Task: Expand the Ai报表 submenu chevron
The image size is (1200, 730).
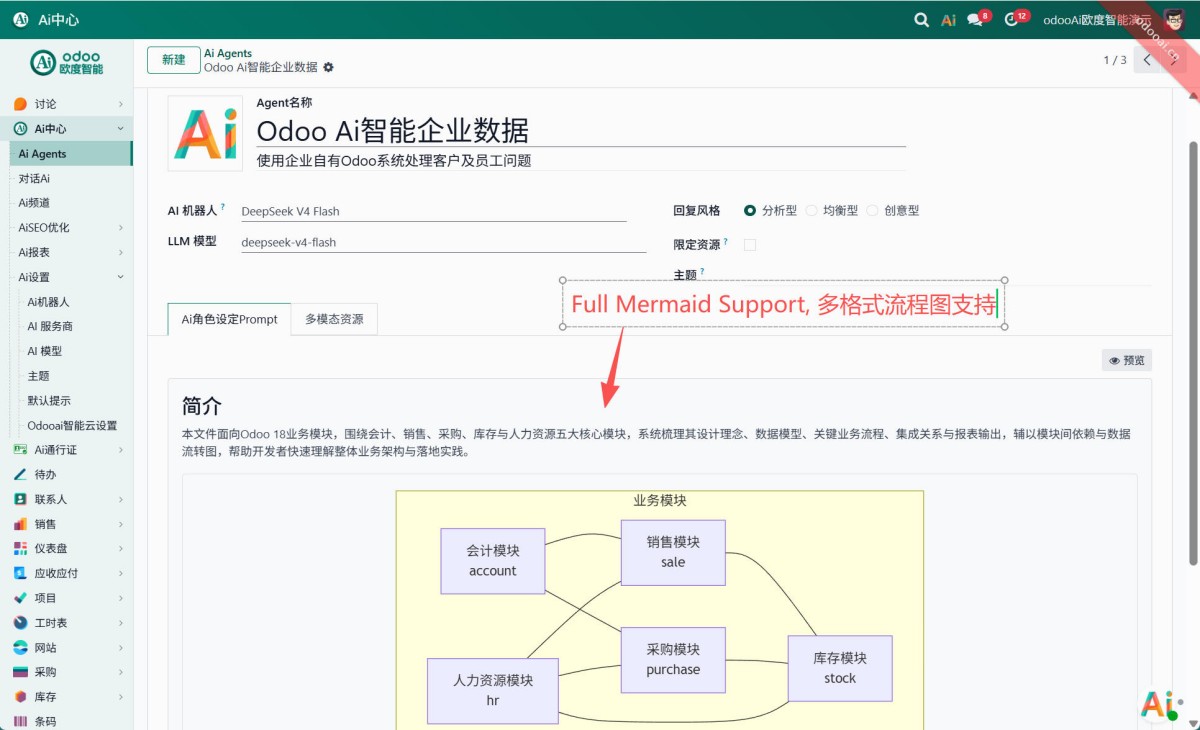Action: (x=120, y=252)
